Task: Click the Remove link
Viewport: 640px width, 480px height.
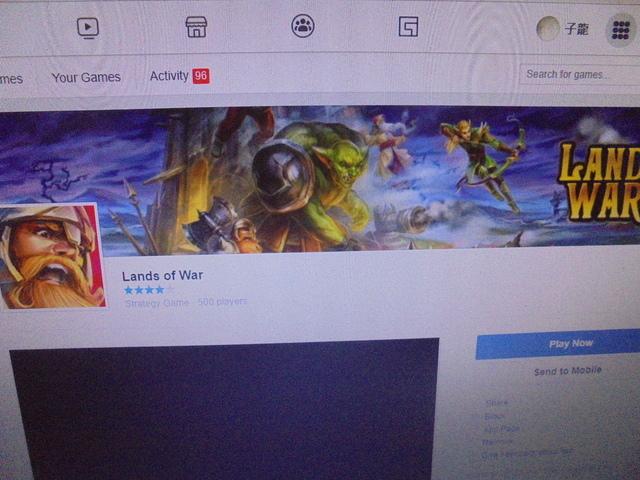Action: pos(498,442)
